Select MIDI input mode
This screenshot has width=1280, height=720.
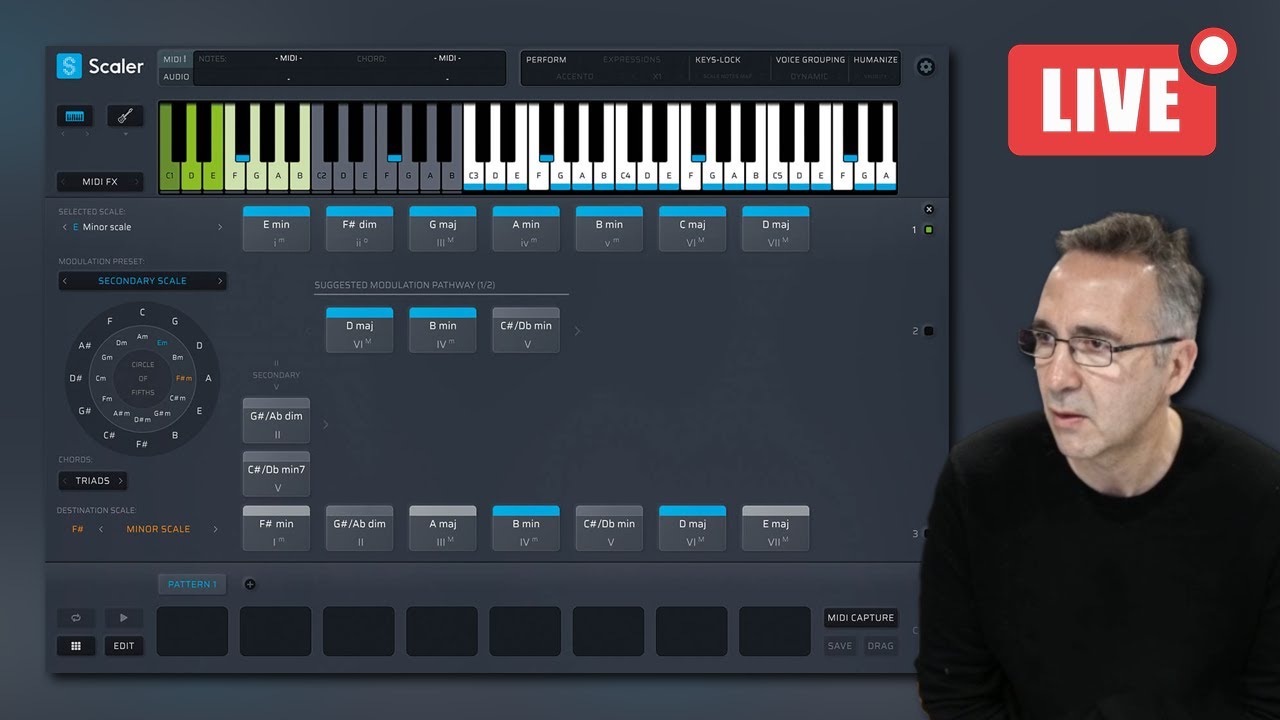[175, 60]
